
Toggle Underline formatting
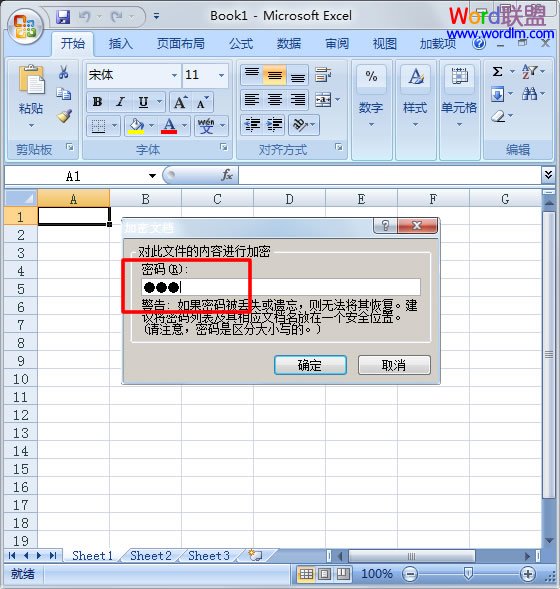point(143,102)
